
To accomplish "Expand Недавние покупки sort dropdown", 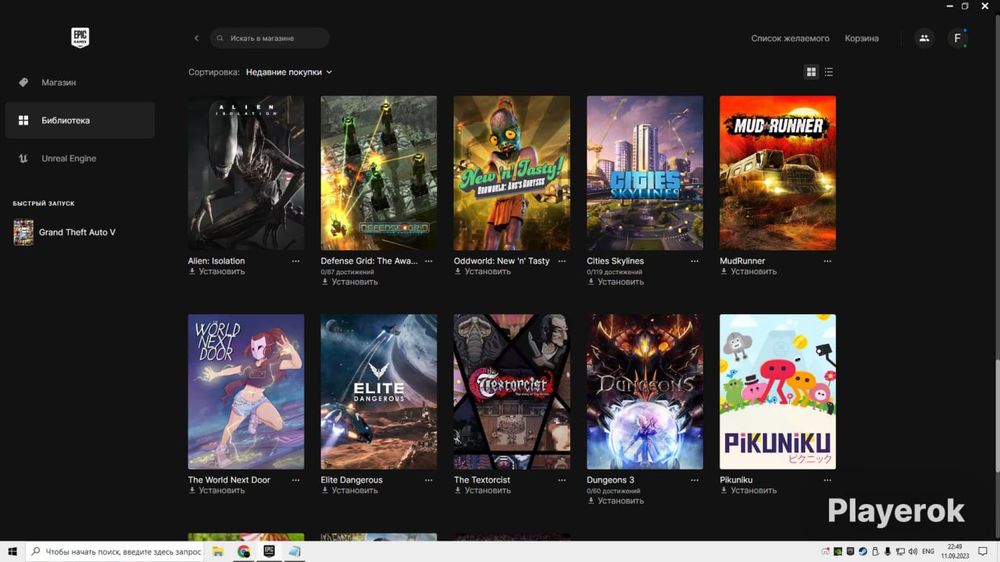I will (289, 72).
